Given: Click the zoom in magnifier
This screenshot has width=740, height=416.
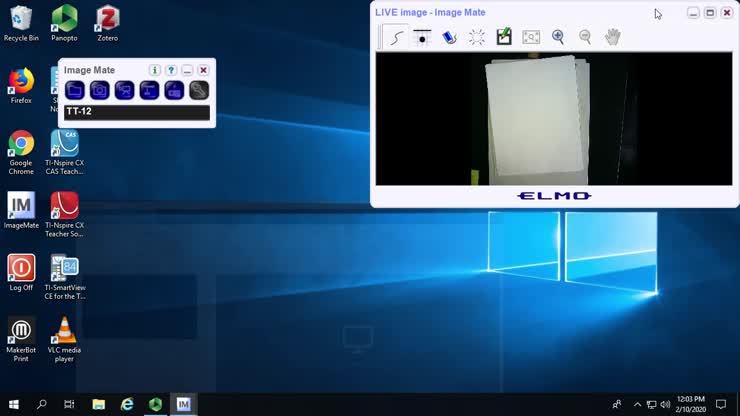Looking at the screenshot, I should coord(558,37).
